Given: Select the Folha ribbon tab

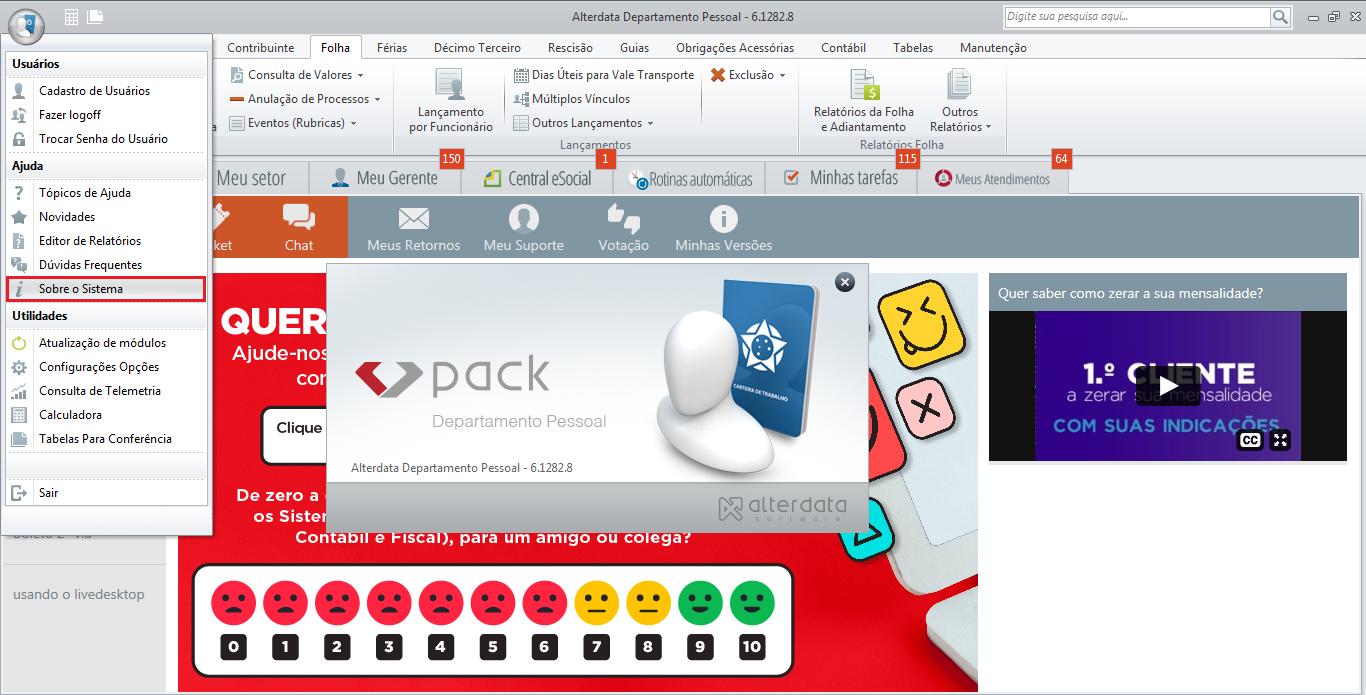Looking at the screenshot, I should pos(336,48).
